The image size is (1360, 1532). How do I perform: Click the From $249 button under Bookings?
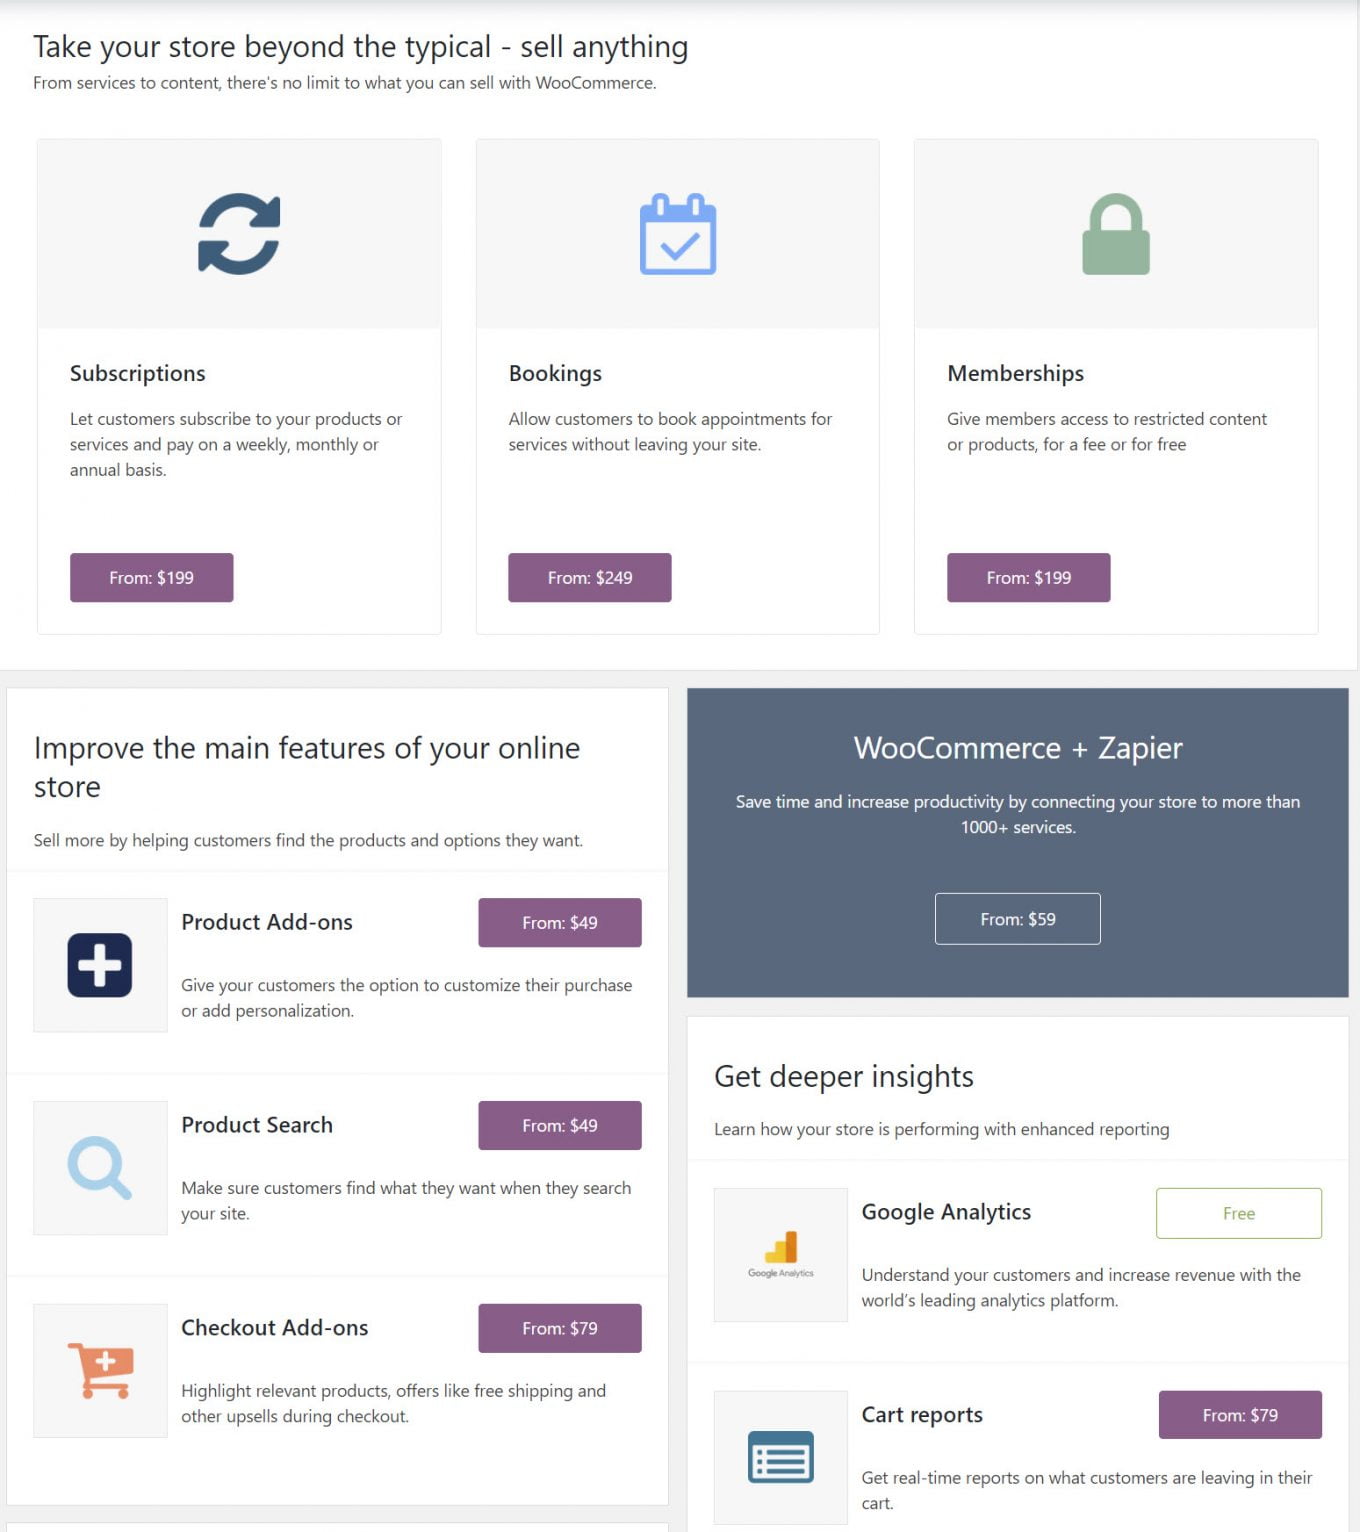click(x=589, y=577)
